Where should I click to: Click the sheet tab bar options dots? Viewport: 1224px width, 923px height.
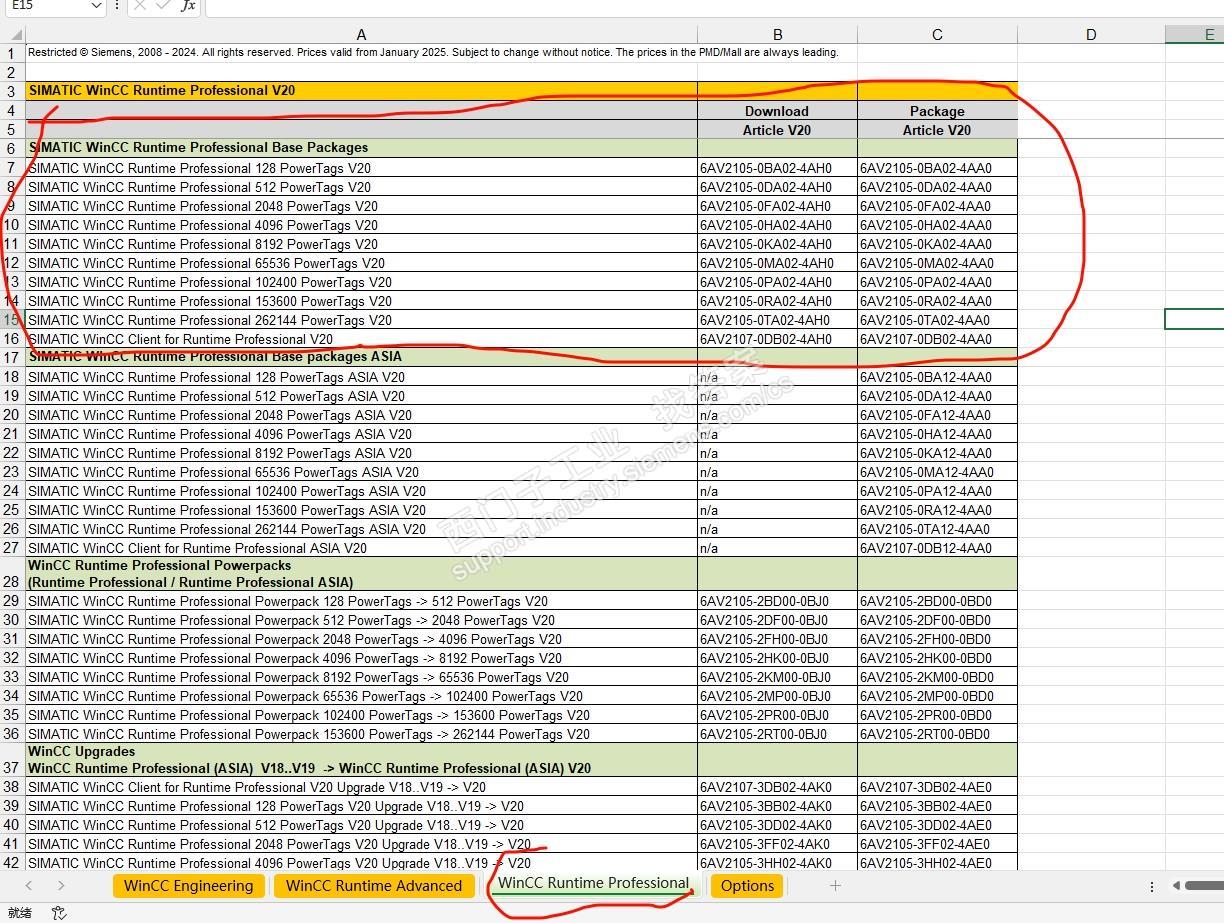click(1151, 886)
